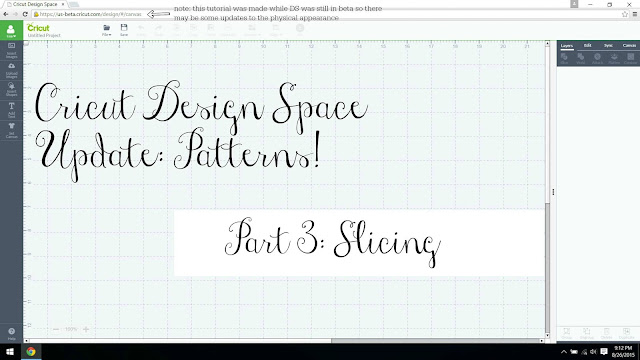This screenshot has height=360, width=640.
Task: Click Upload Images in left sidebar
Action: 11,70
